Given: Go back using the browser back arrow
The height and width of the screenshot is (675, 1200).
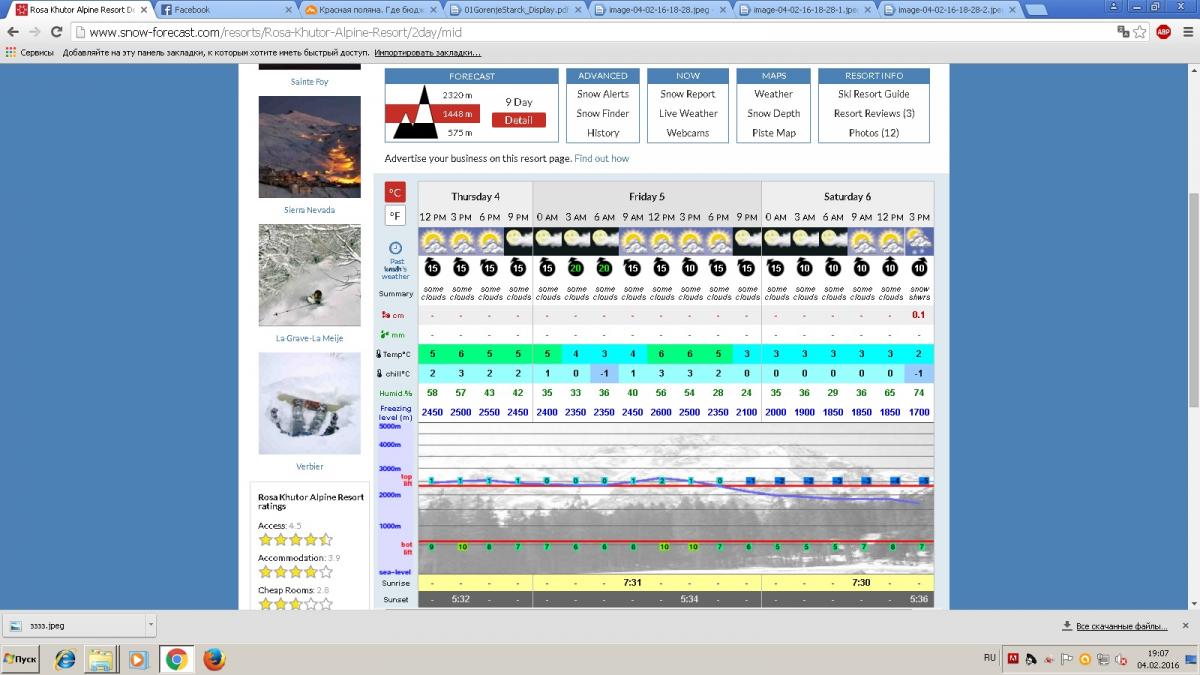Looking at the screenshot, I should [13, 32].
